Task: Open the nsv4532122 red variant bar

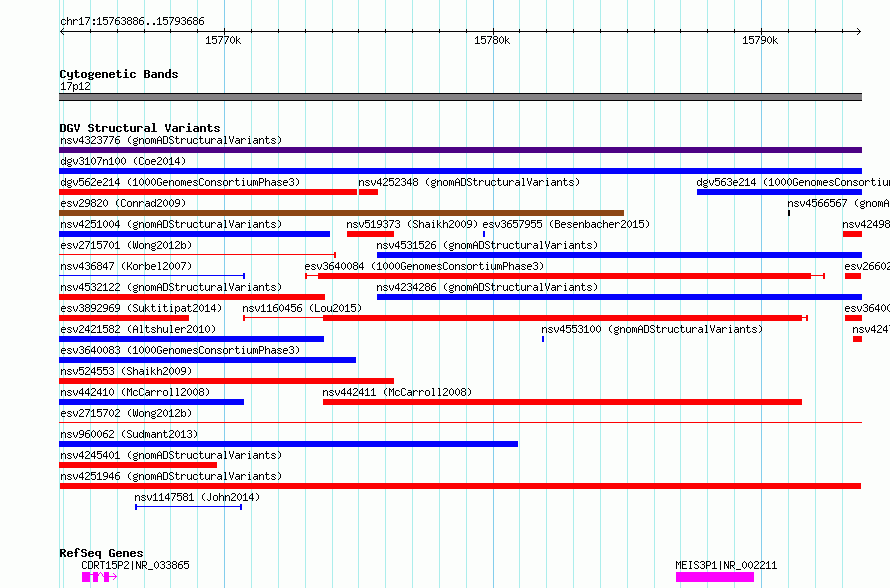Action: point(192,297)
